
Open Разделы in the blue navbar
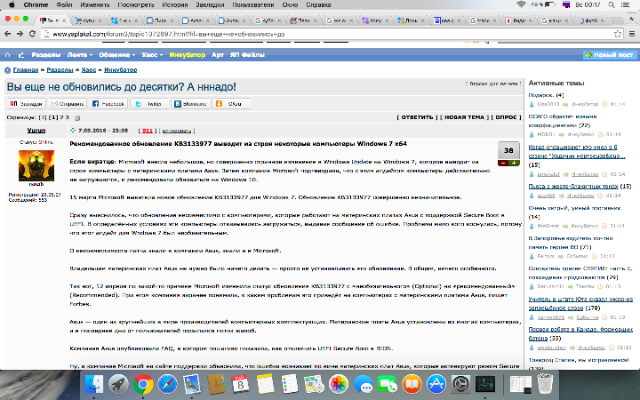coord(46,55)
